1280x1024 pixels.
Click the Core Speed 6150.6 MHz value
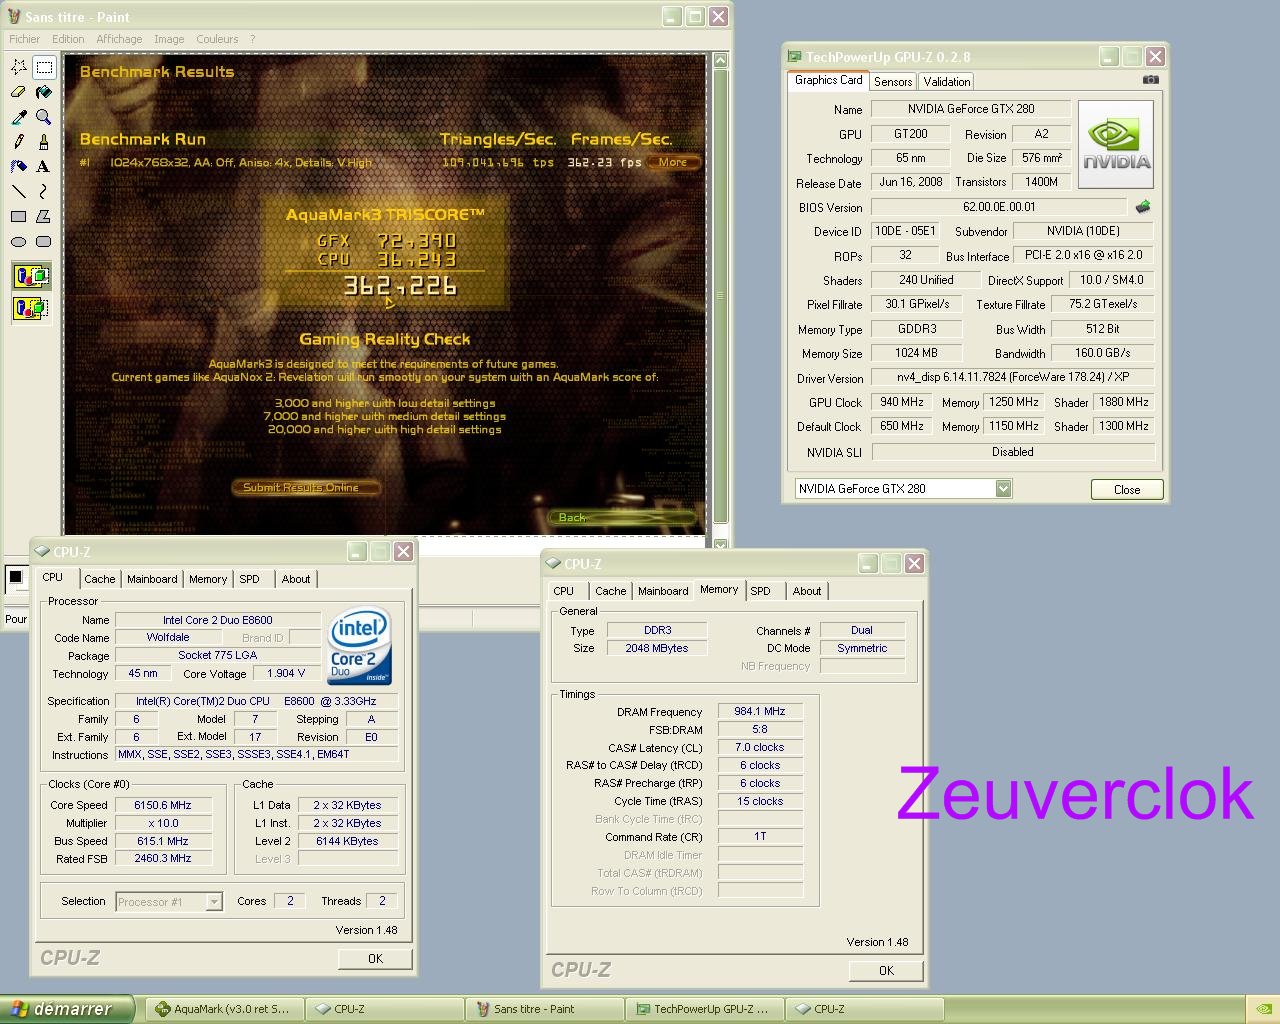163,805
